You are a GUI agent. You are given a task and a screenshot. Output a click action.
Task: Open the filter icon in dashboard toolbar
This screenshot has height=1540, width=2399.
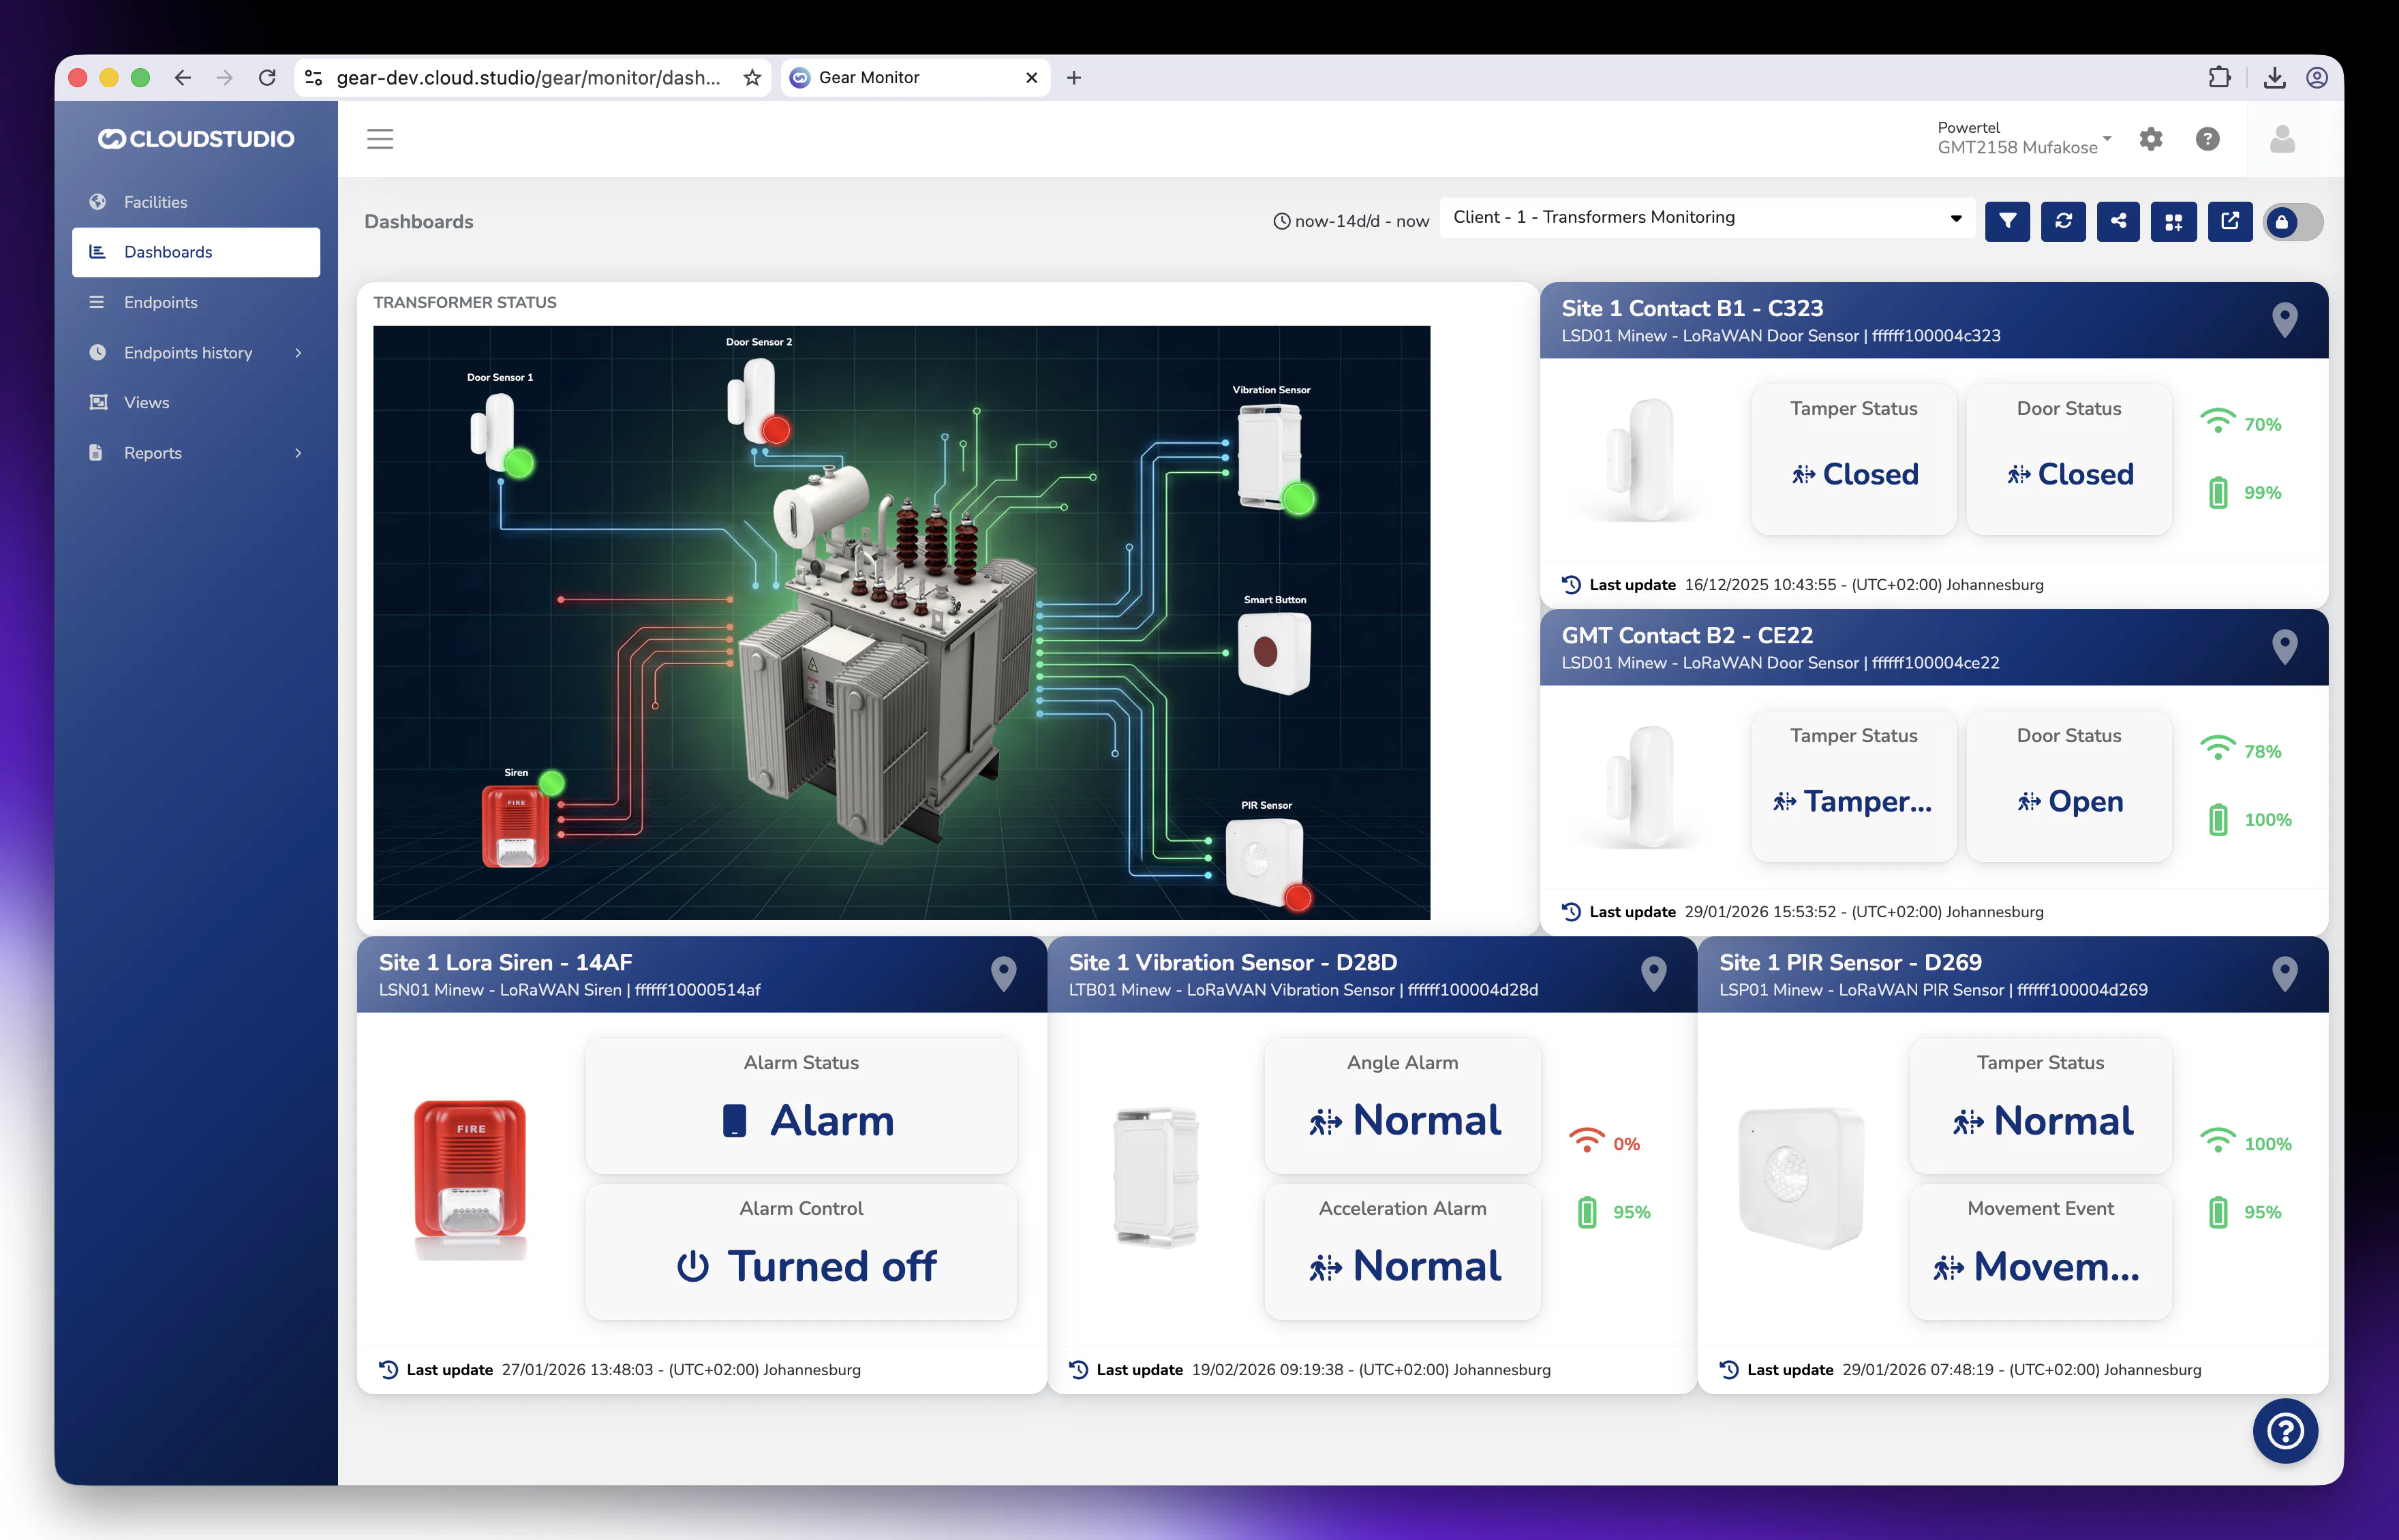pyautogui.click(x=2007, y=221)
